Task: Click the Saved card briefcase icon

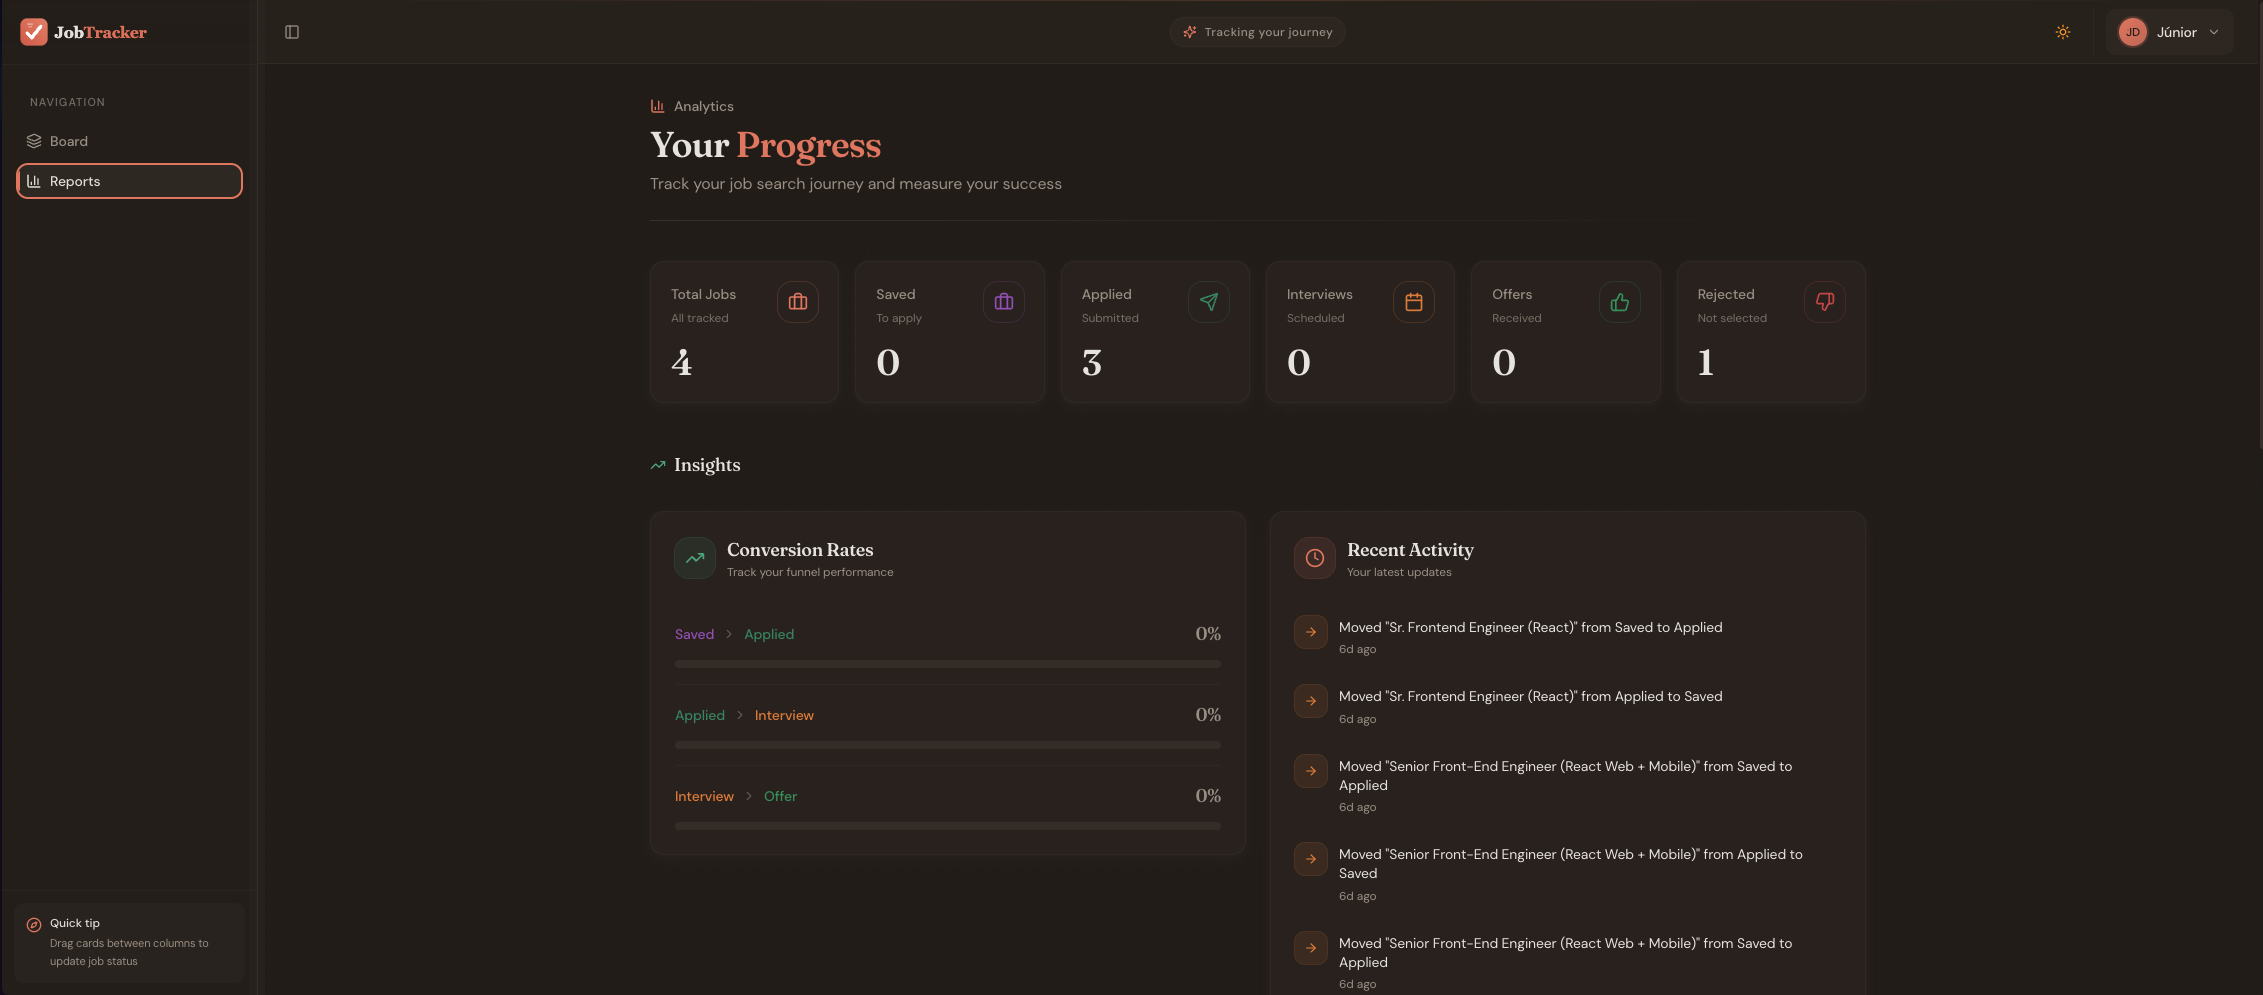Action: click(x=1003, y=302)
